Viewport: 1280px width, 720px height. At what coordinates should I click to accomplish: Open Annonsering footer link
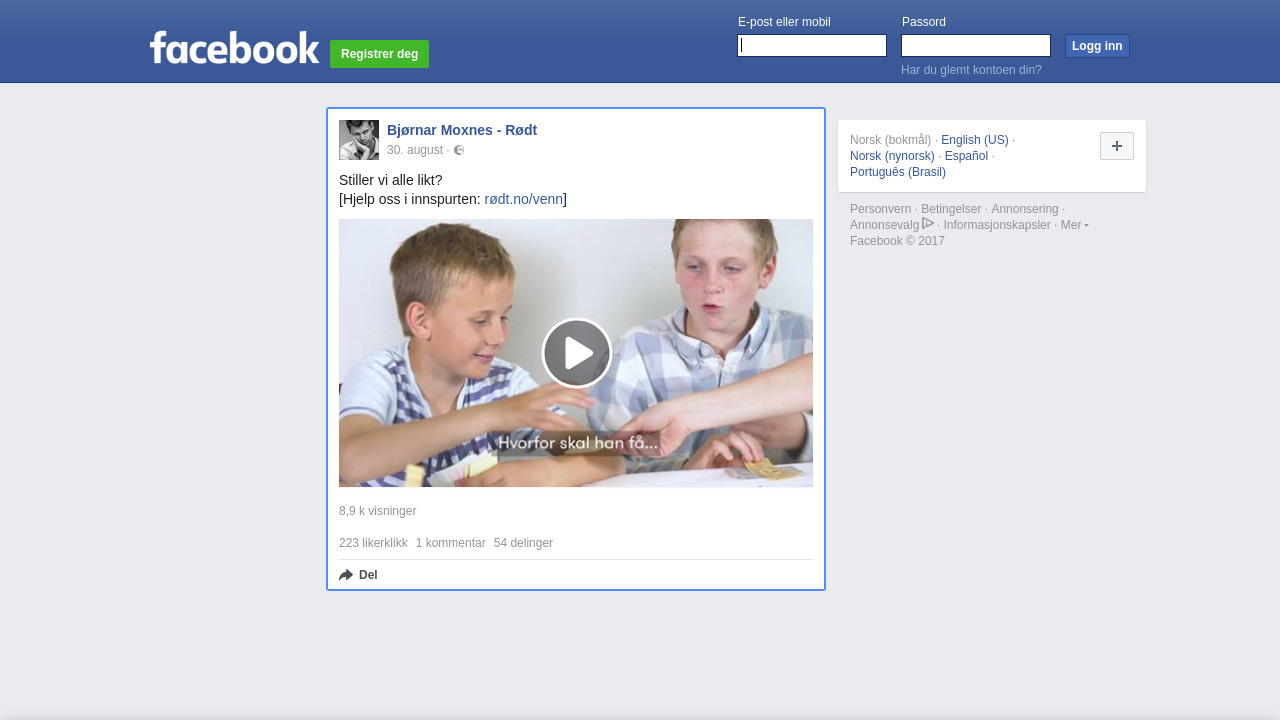[1025, 209]
